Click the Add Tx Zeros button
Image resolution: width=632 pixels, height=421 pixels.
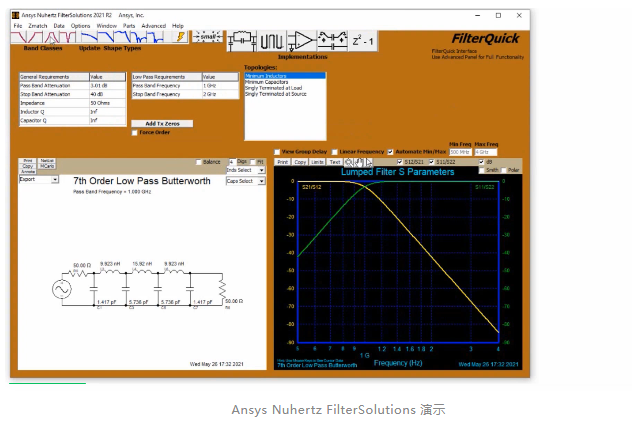[162, 124]
